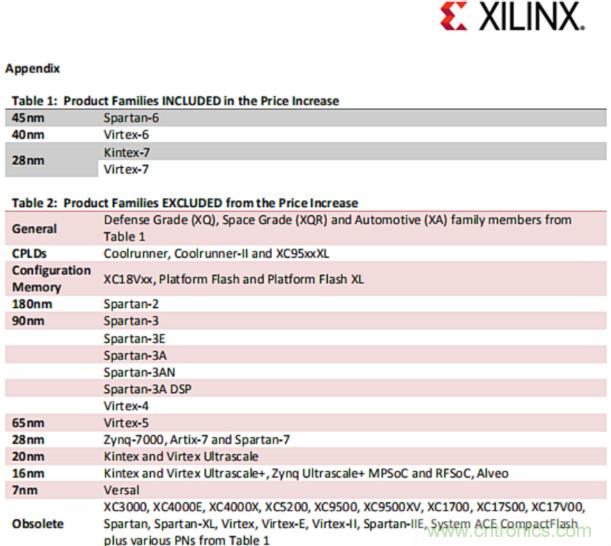
Task: Click the XC18Vxx, Platform Flash text
Action: click(234, 279)
